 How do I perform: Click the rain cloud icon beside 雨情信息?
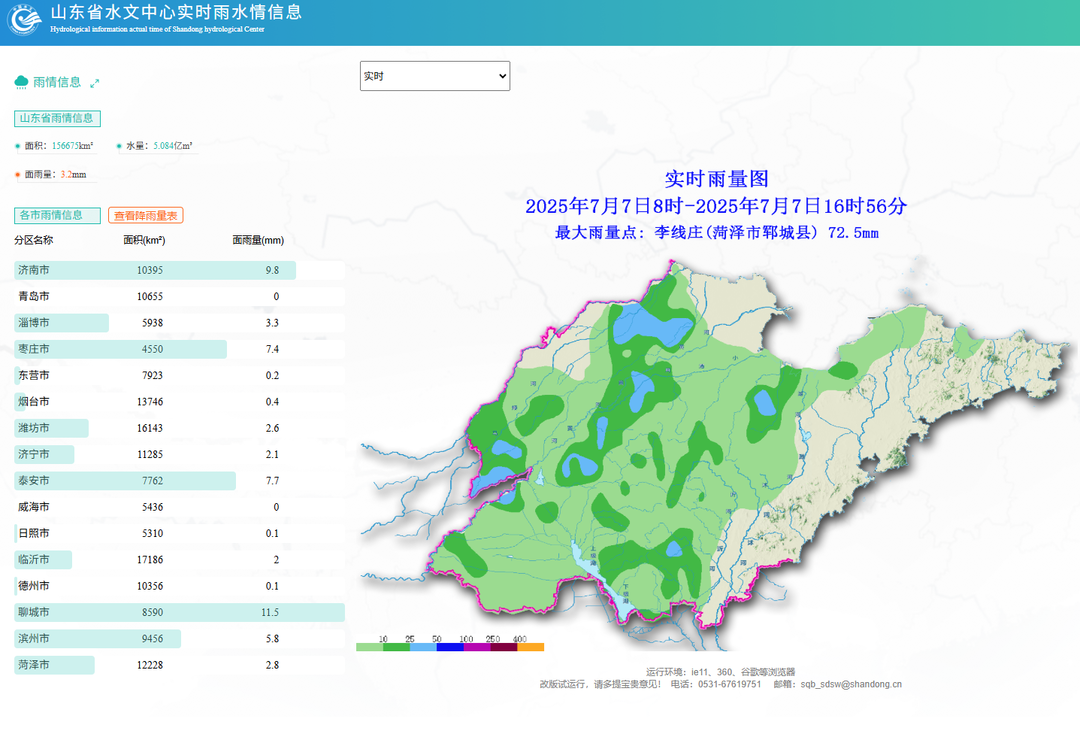click(x=21, y=82)
